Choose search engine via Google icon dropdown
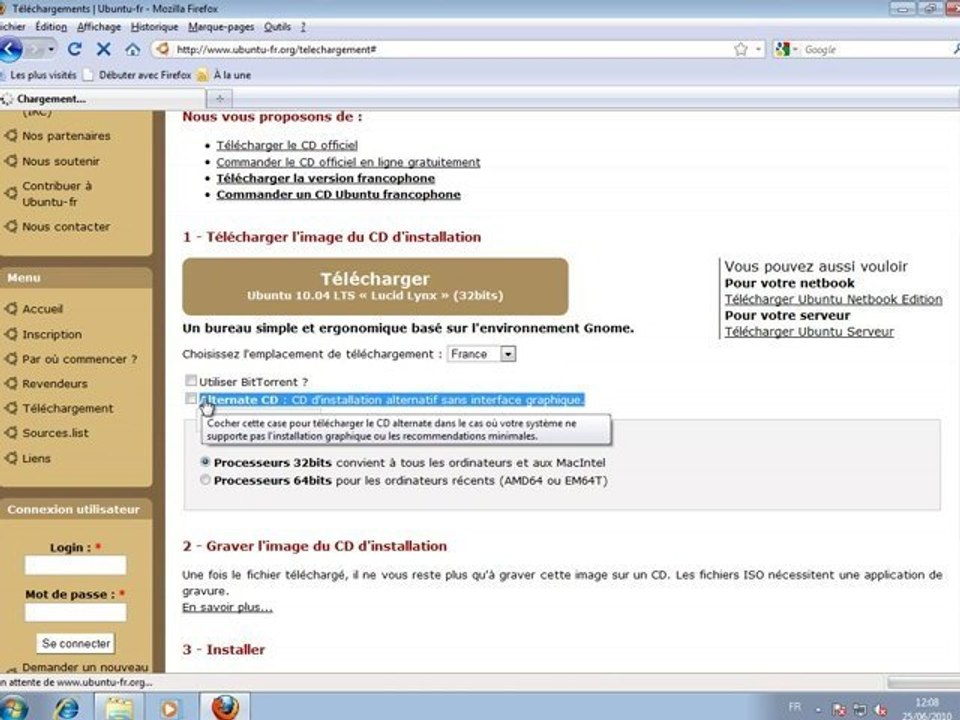The height and width of the screenshot is (720, 960). click(787, 50)
